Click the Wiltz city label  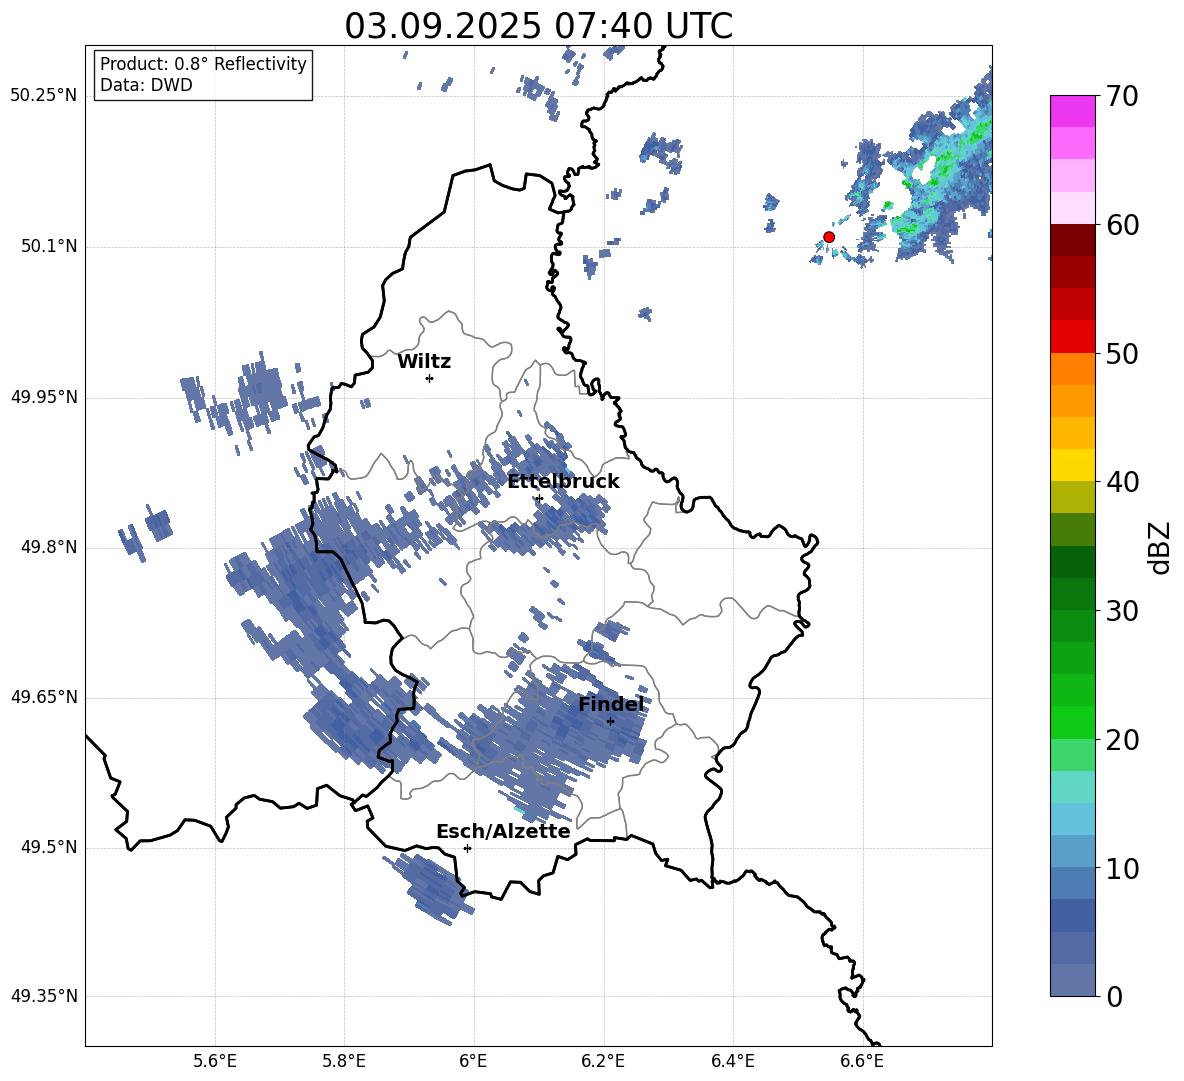coord(424,362)
